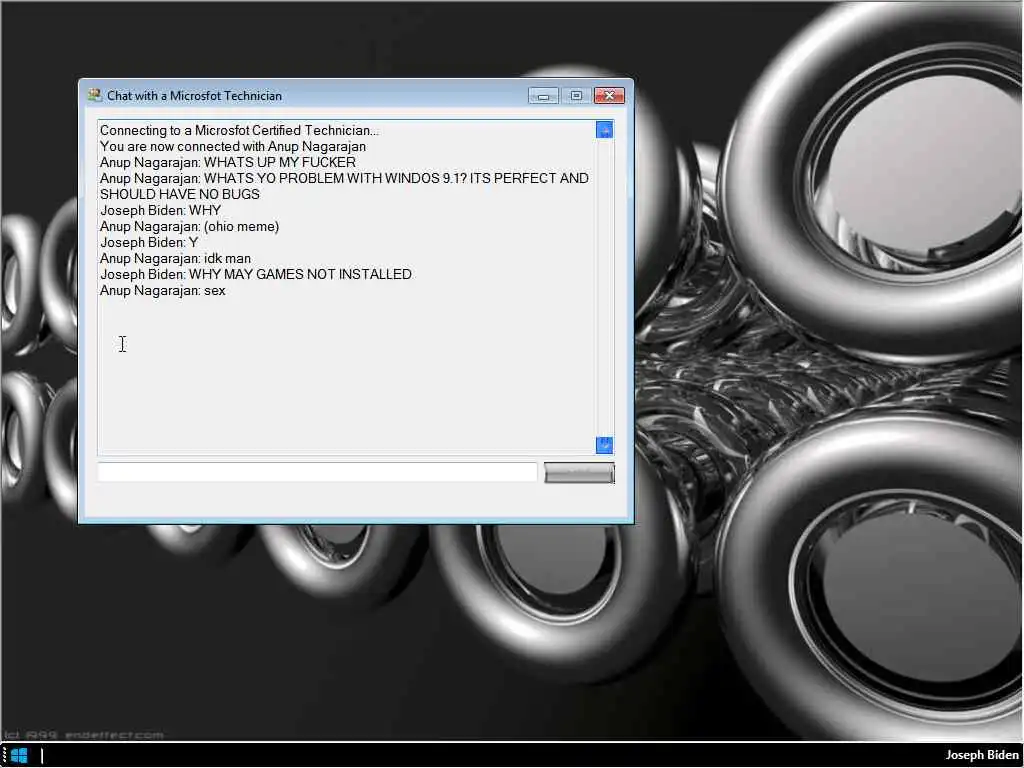Click the 'Joseph Biden: Y' message
The height and width of the screenshot is (768, 1024).
click(x=149, y=242)
